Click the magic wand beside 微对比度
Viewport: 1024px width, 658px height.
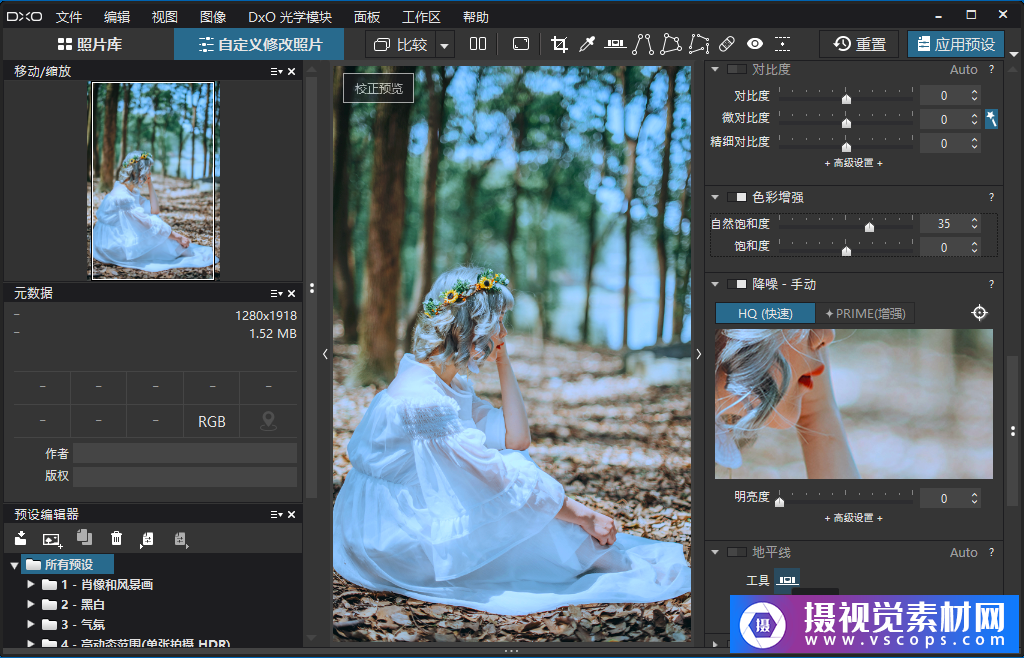click(x=991, y=119)
